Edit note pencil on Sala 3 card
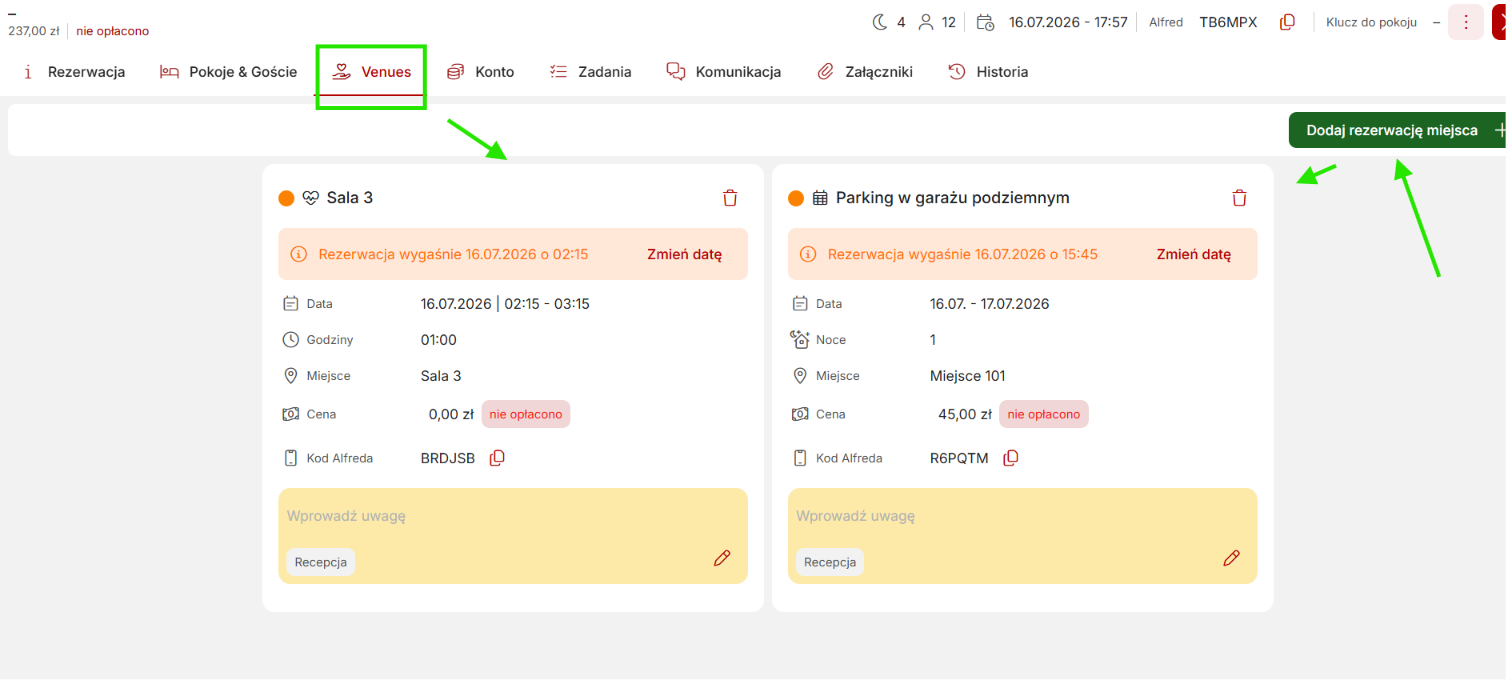Screen dimensions: 1506x680 722,558
